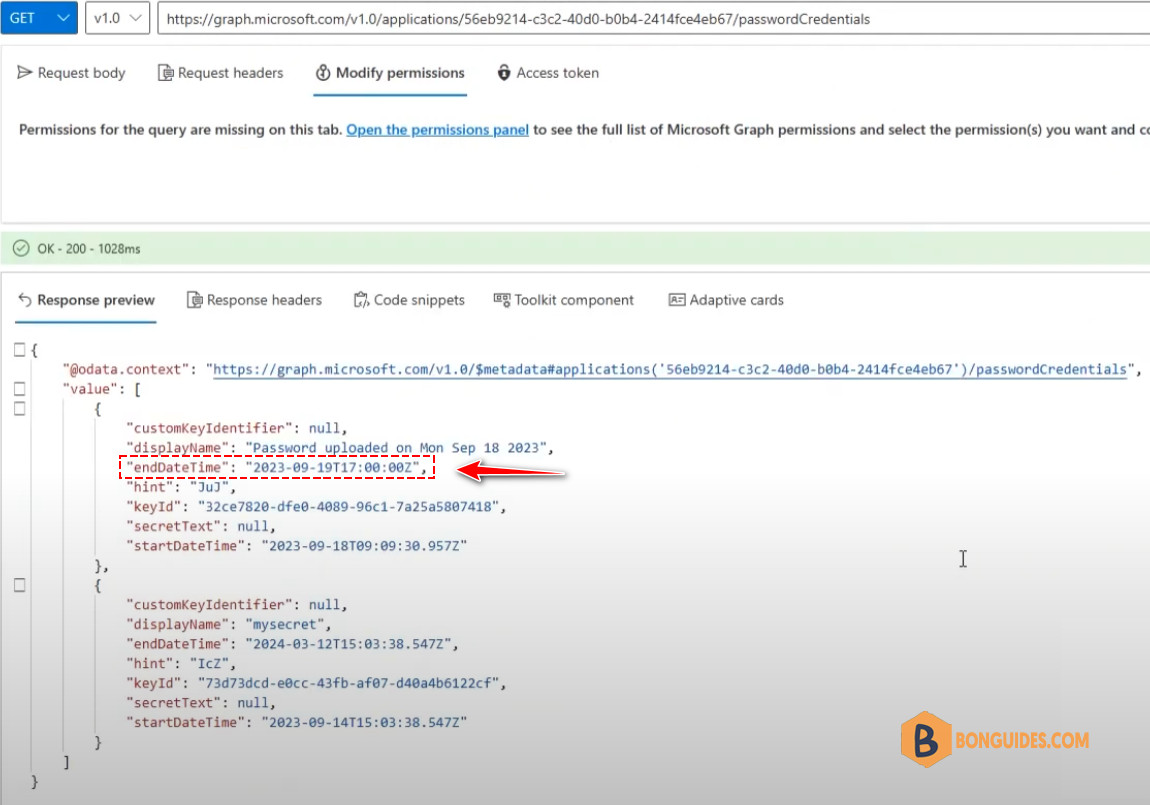Click the Adaptive cards icon
This screenshot has height=805, width=1150.
677,300
